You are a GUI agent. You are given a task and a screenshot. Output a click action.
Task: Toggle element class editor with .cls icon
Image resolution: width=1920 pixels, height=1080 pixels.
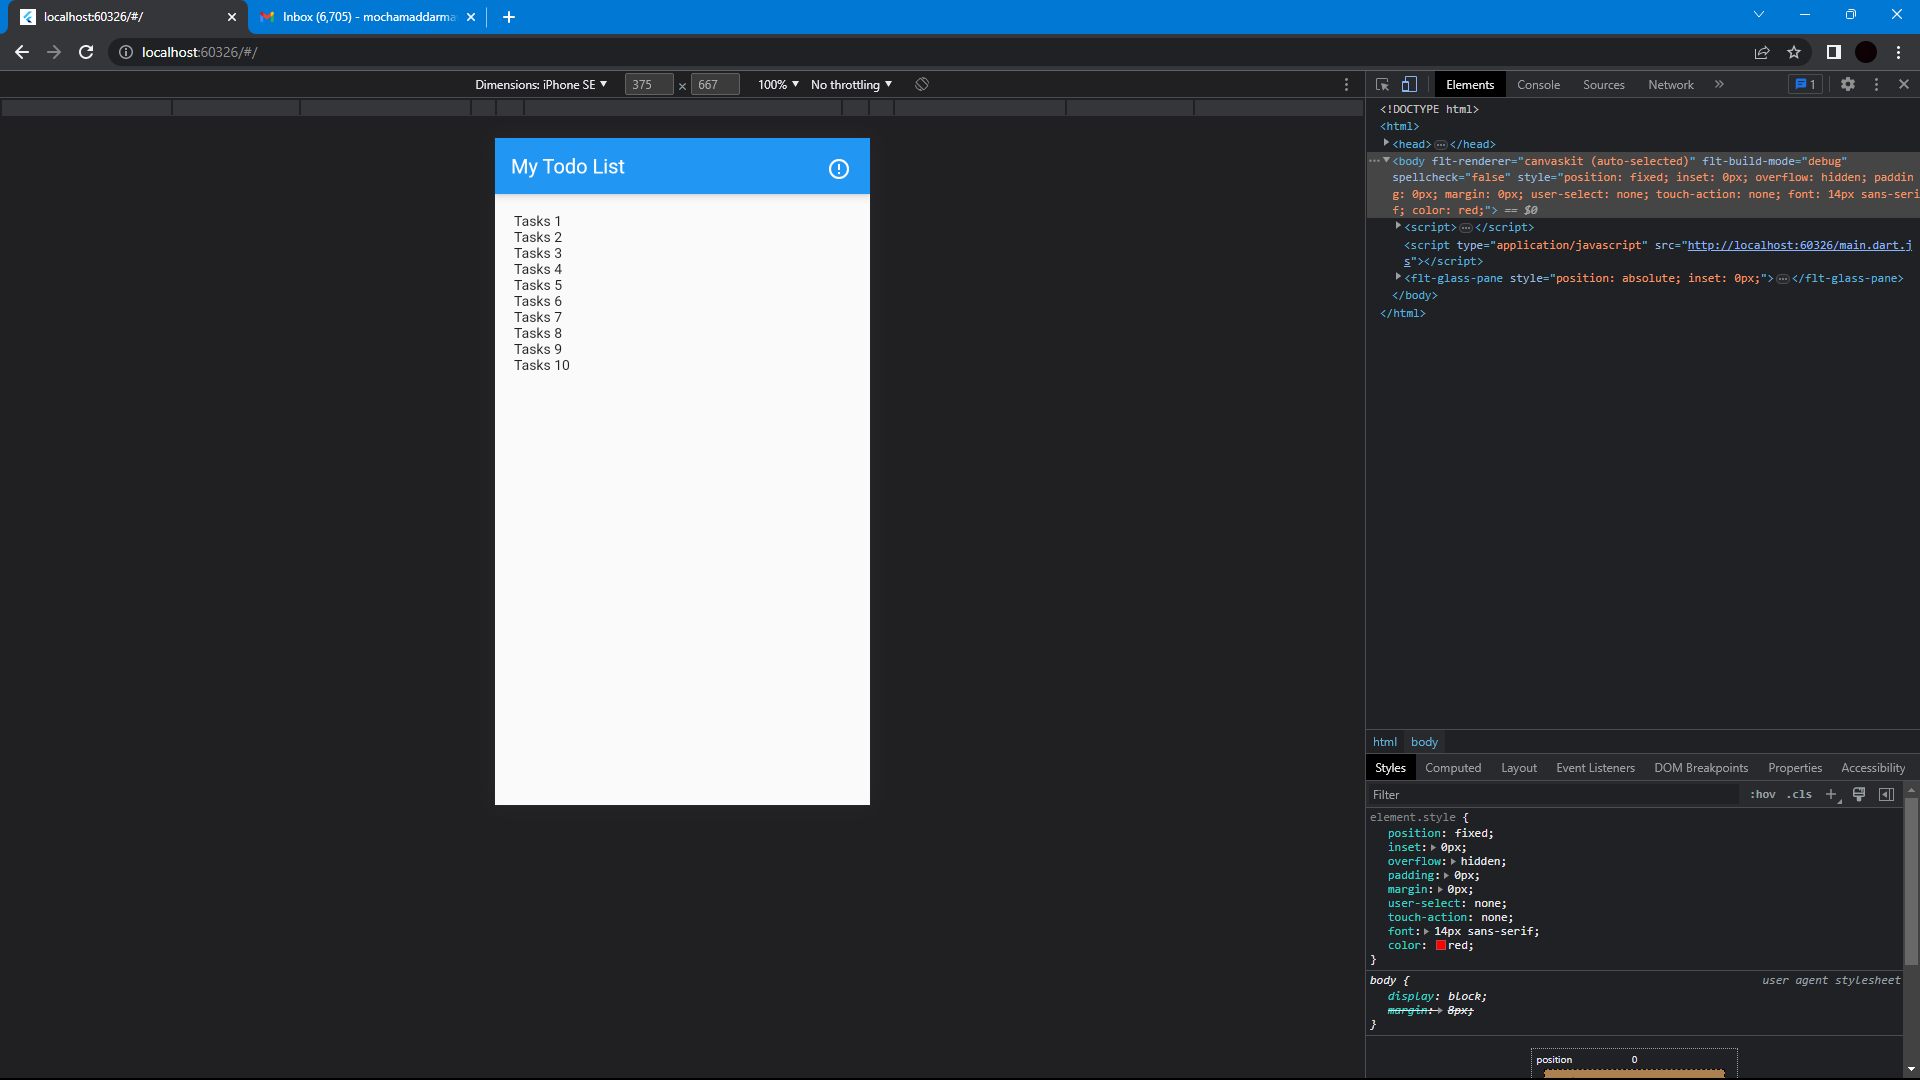tap(1798, 794)
